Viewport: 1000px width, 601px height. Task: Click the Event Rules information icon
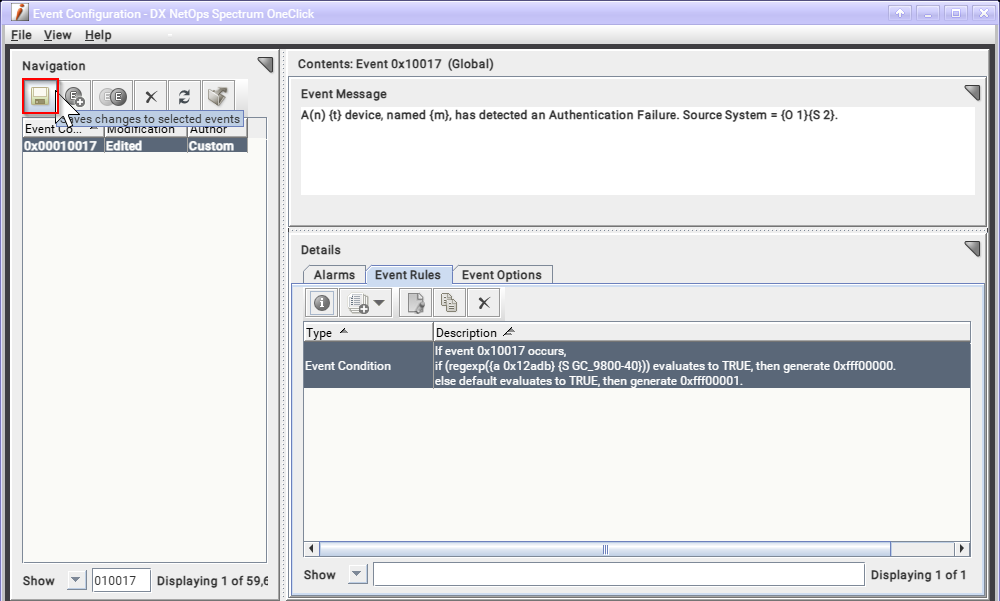pos(321,302)
